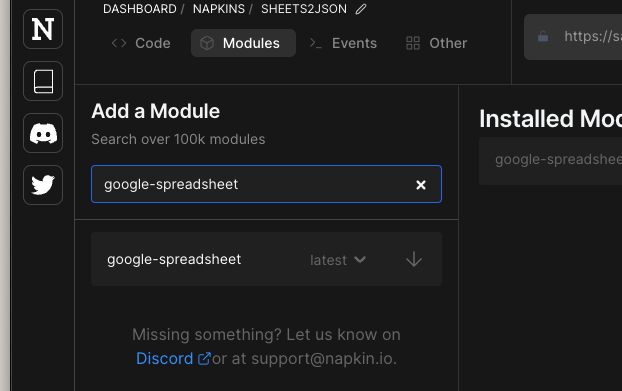The image size is (622, 391).
Task: Clear the module search with X
Action: (x=421, y=184)
